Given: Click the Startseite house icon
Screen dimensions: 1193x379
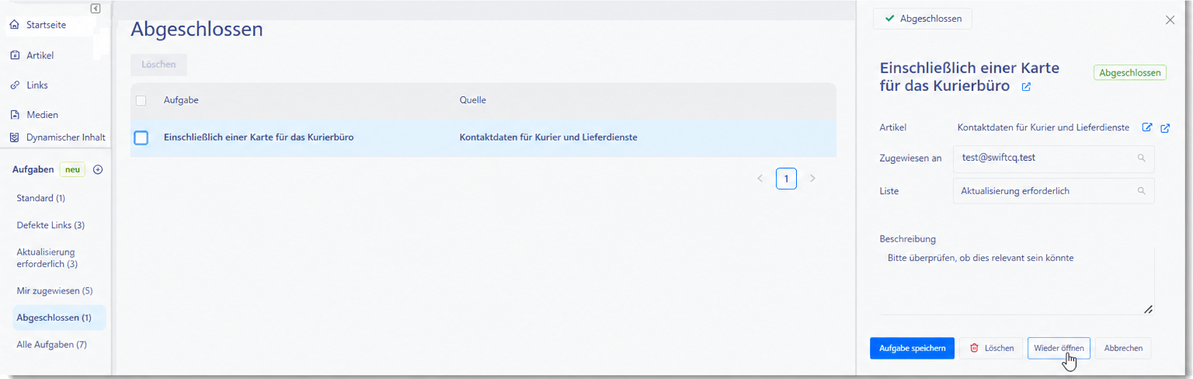Looking at the screenshot, I should (14, 25).
